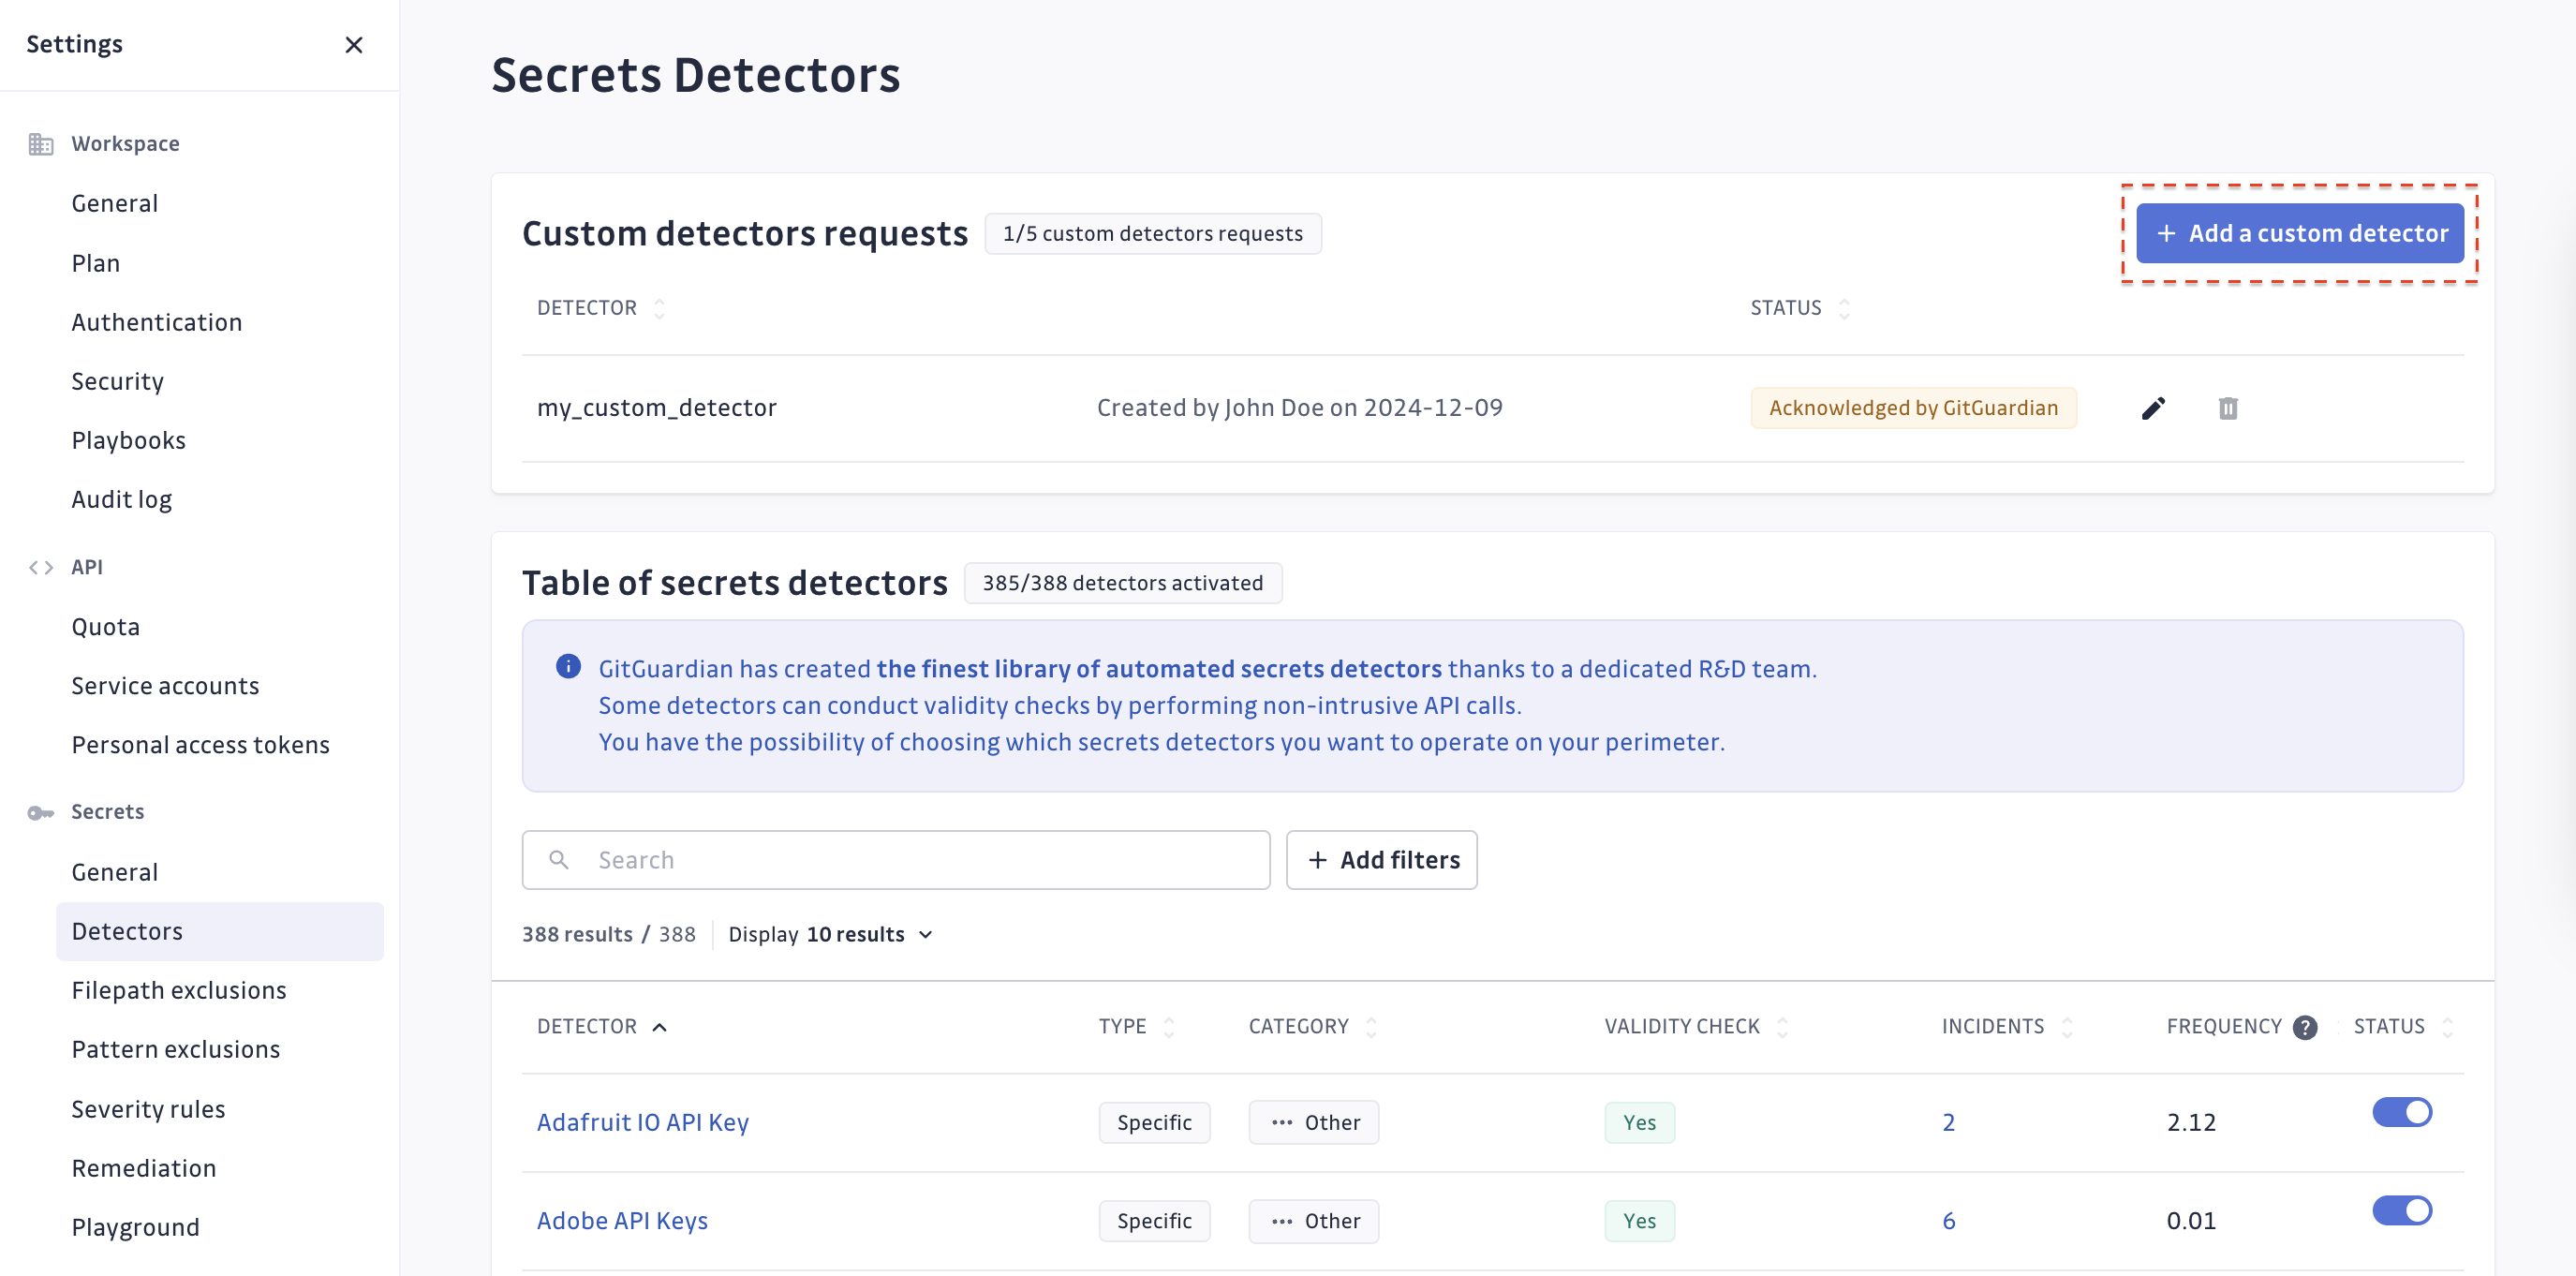Open Workspace General settings

tap(114, 203)
